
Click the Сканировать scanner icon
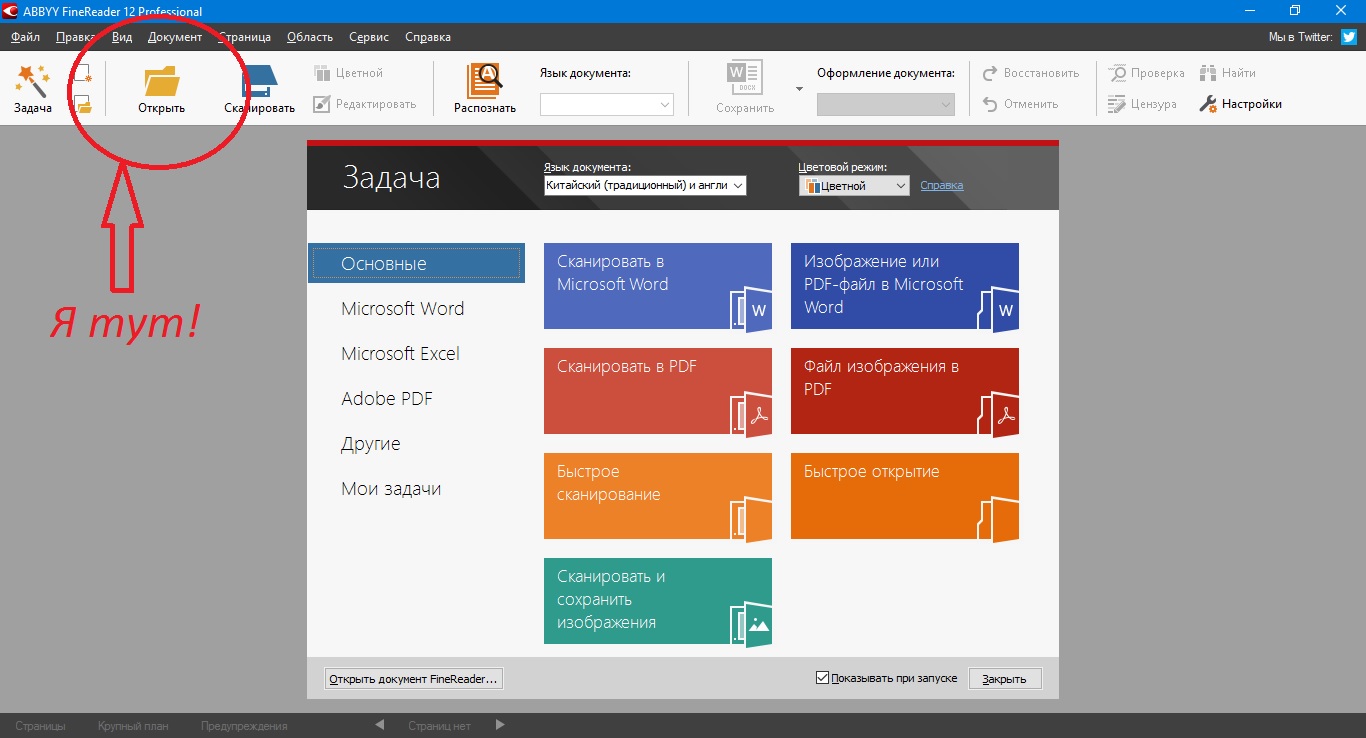pyautogui.click(x=259, y=81)
